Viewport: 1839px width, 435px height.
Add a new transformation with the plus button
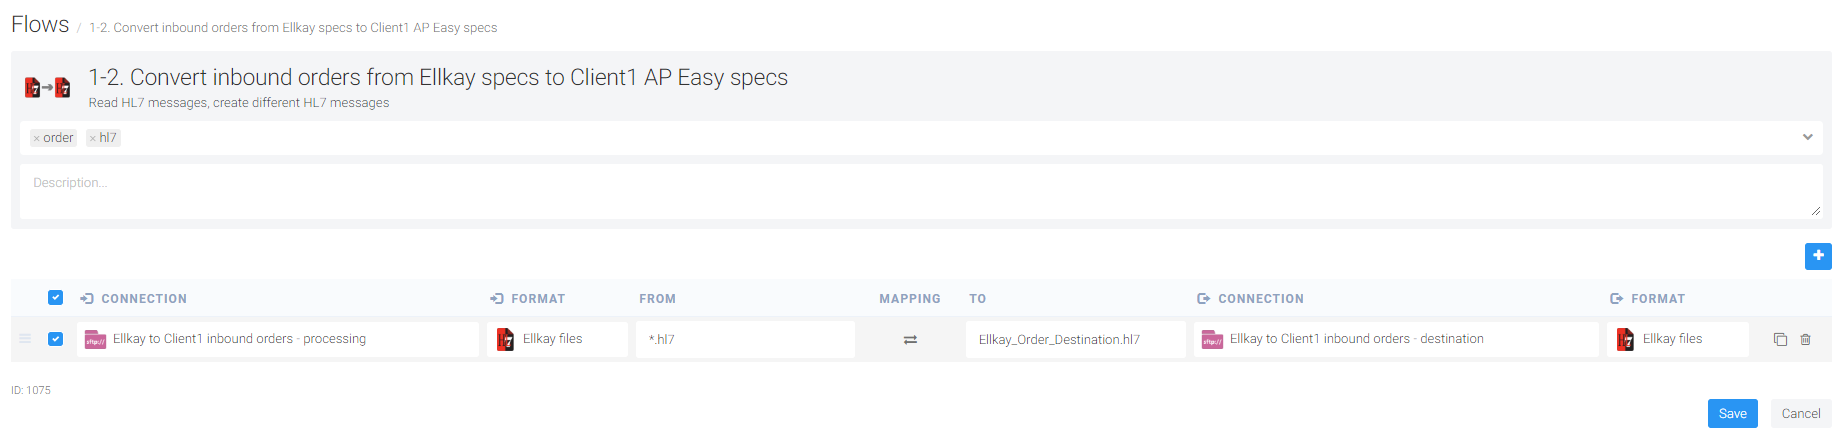tap(1818, 256)
